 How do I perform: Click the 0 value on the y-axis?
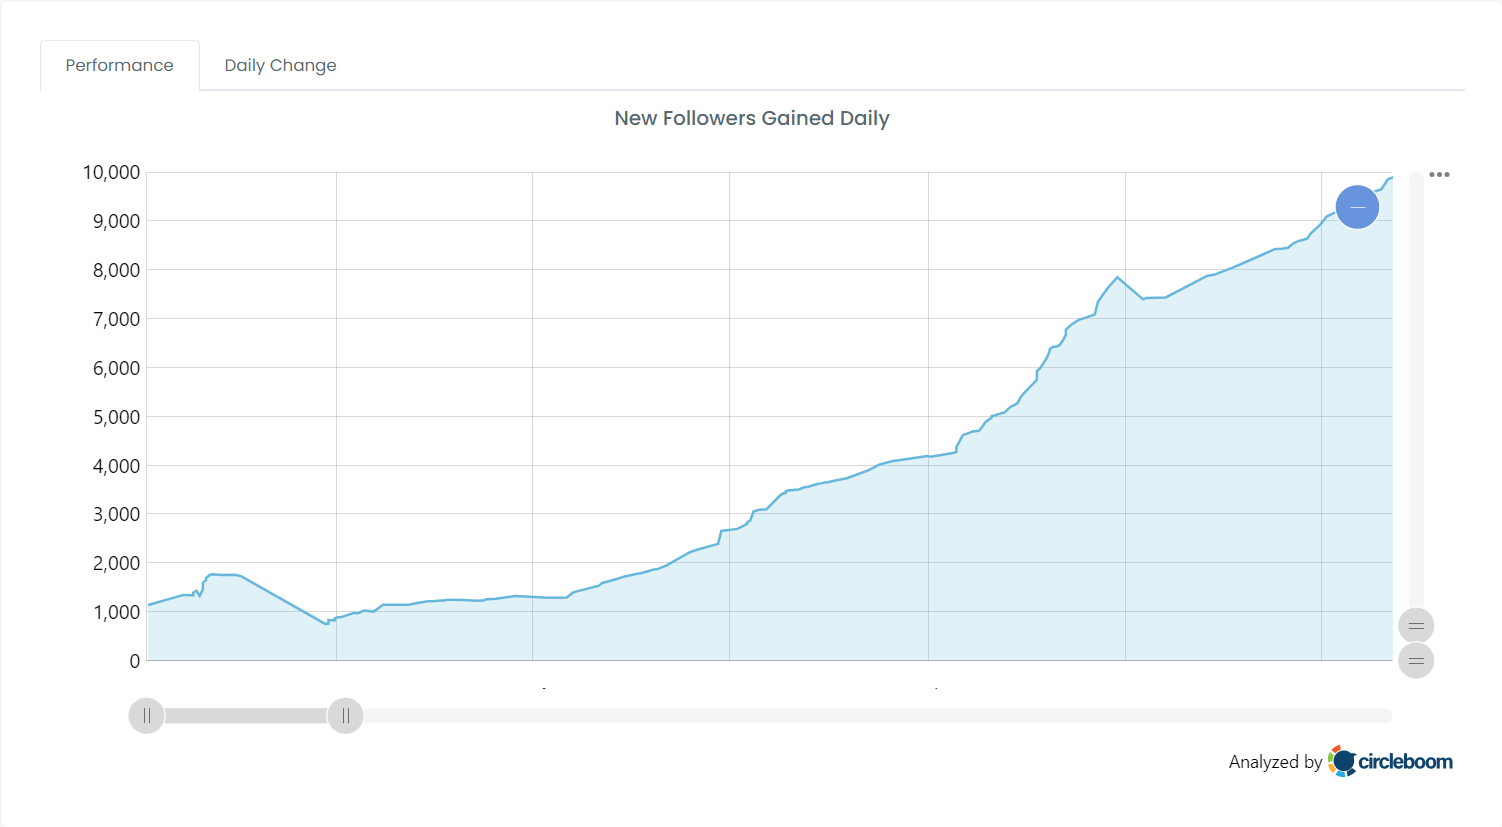click(x=134, y=661)
